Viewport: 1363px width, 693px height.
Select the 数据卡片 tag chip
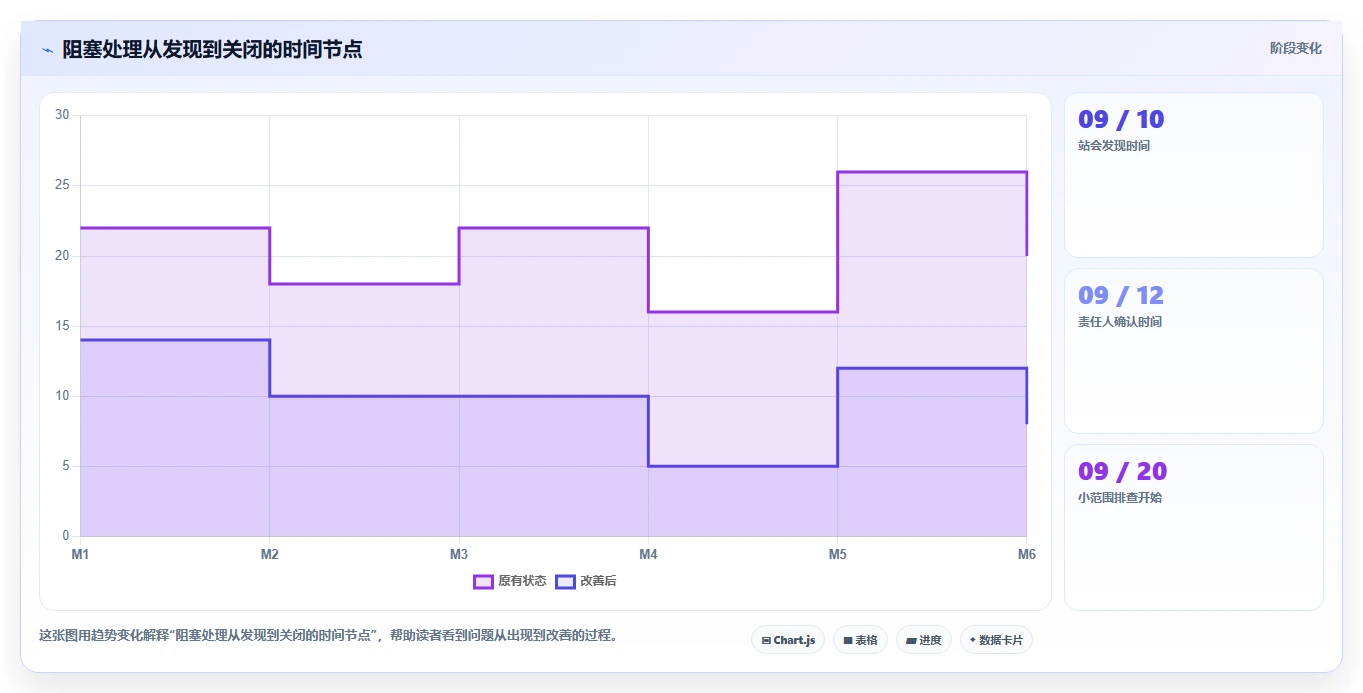[996, 640]
